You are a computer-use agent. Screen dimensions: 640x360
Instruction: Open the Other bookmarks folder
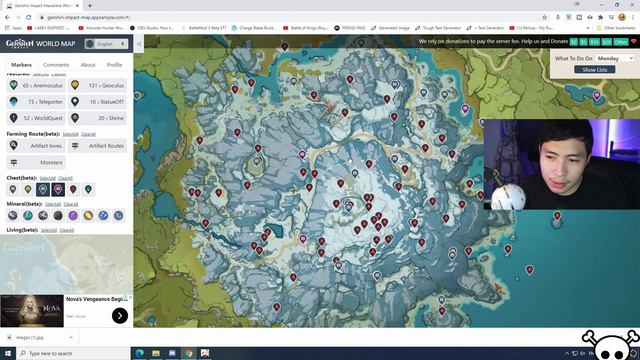[x=616, y=28]
